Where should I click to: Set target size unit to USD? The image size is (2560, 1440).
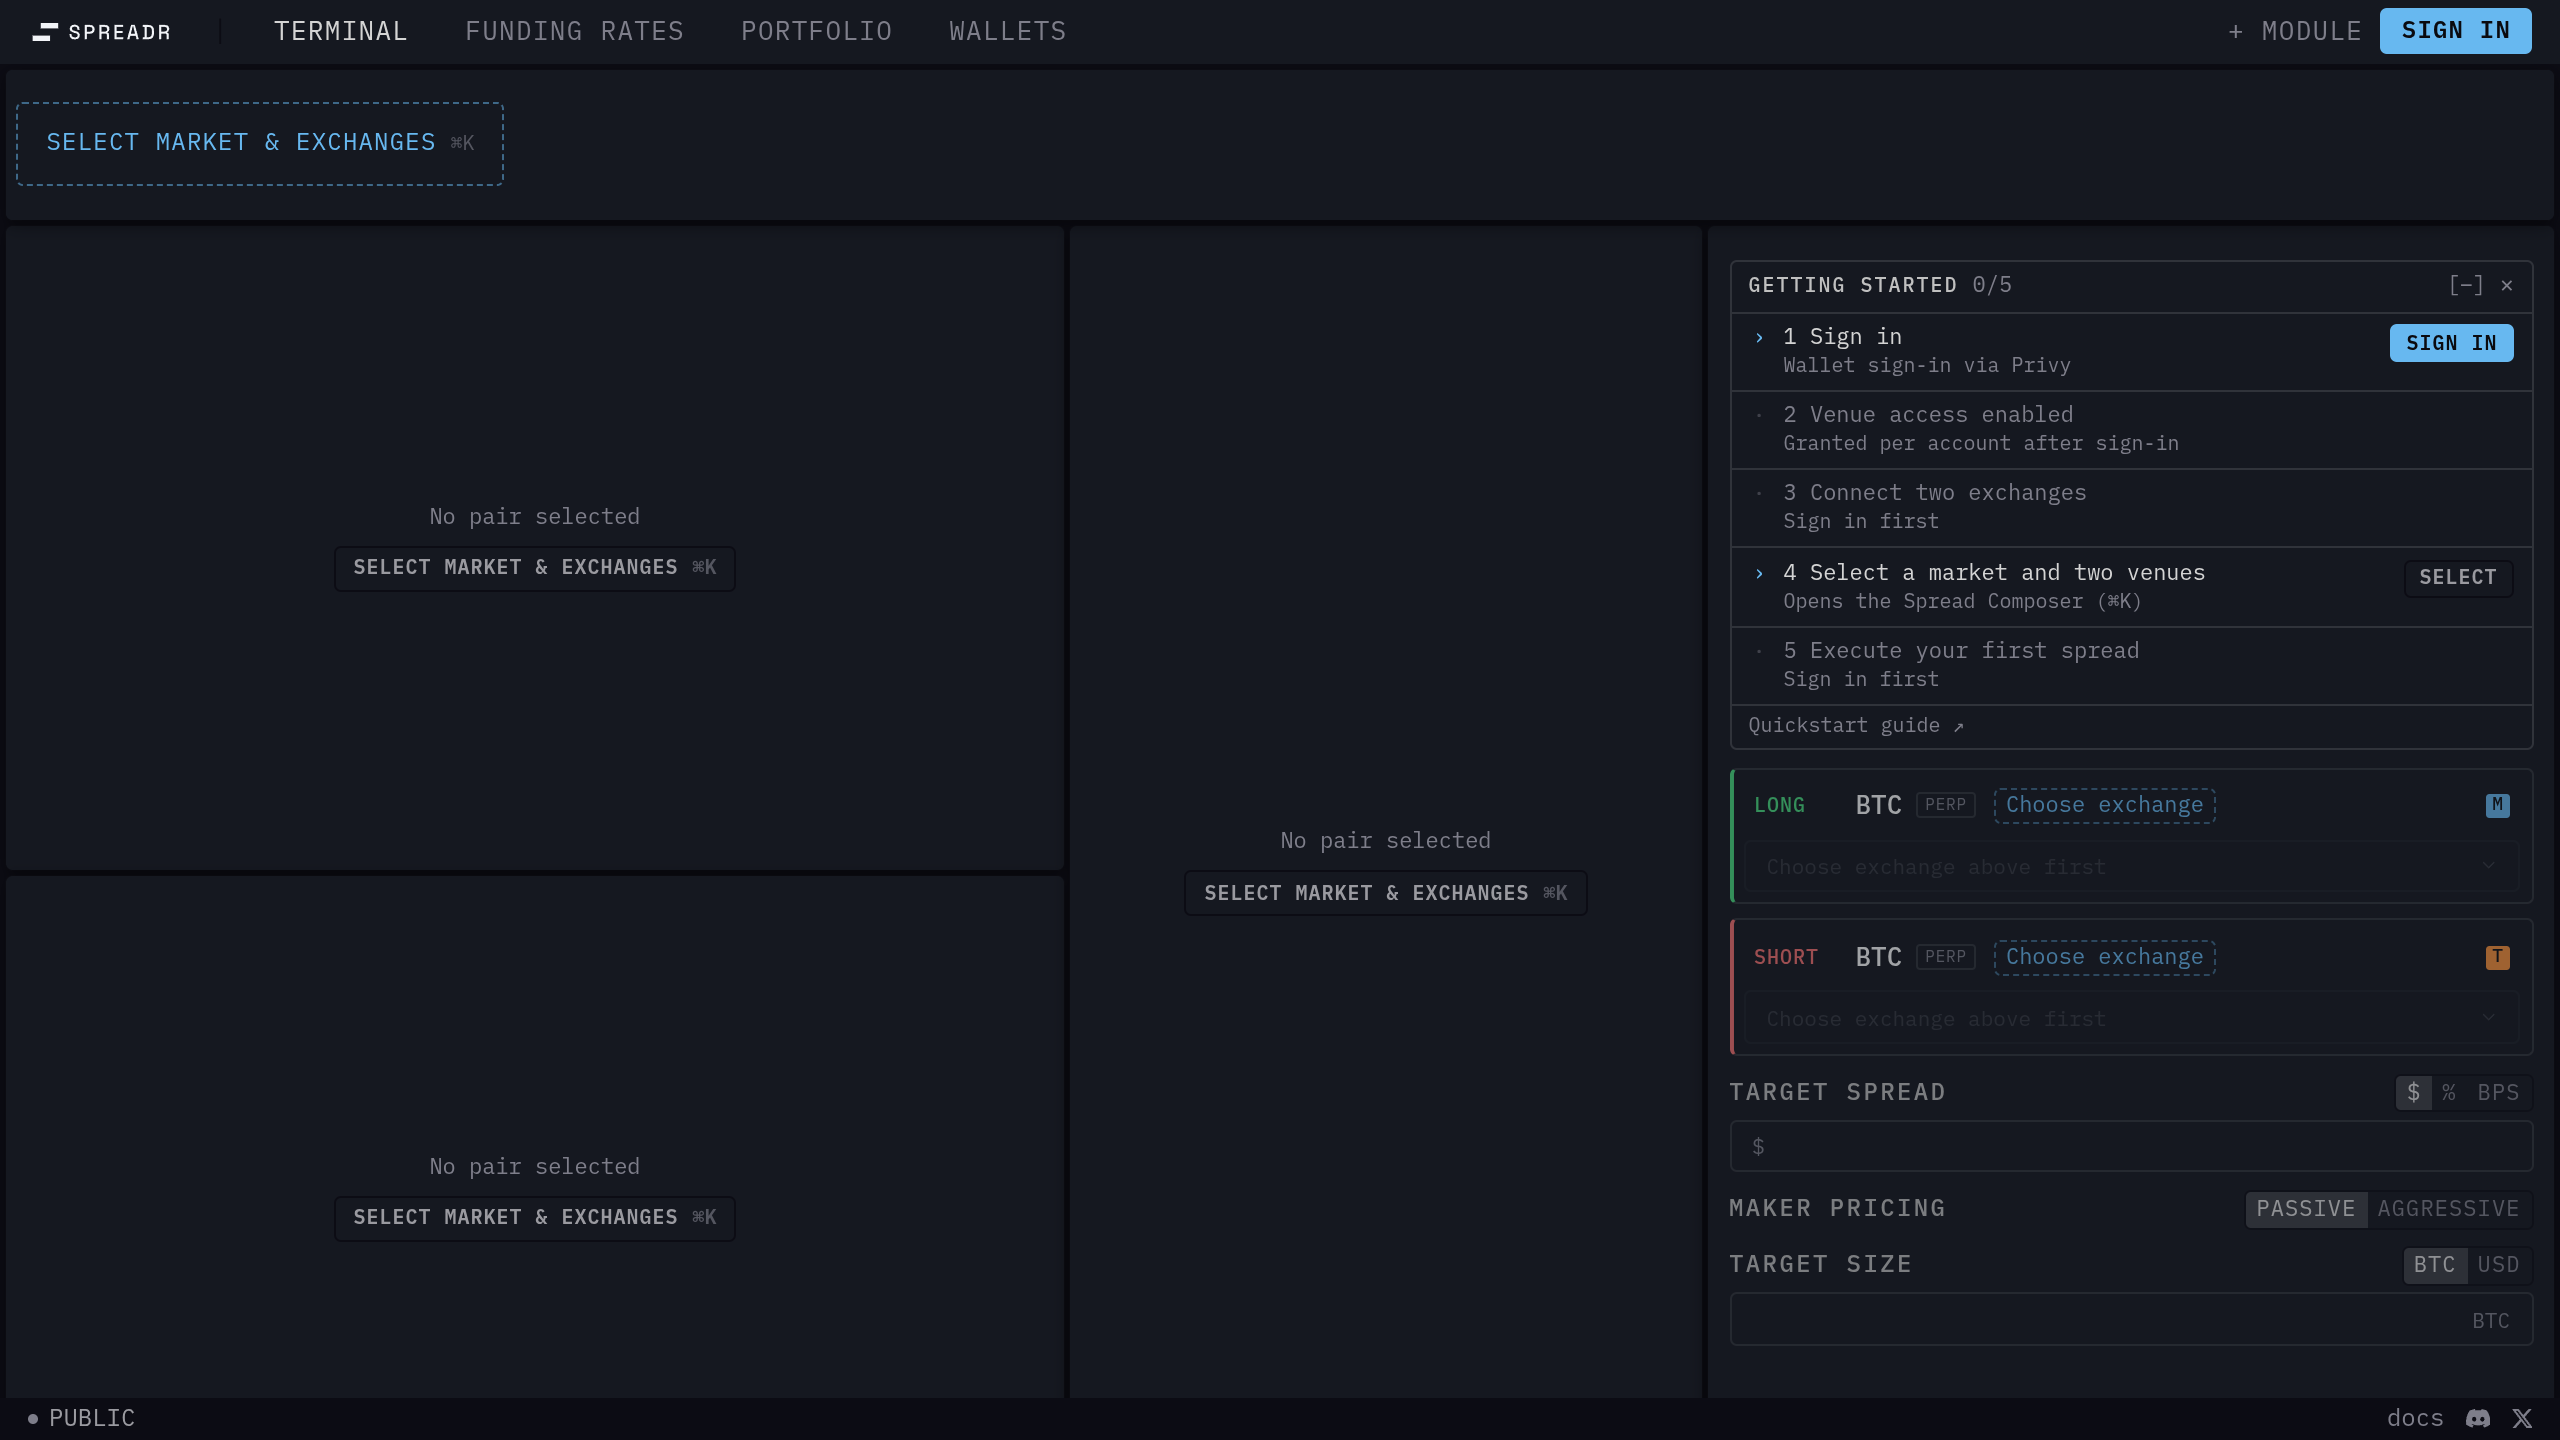pyautogui.click(x=2498, y=1264)
